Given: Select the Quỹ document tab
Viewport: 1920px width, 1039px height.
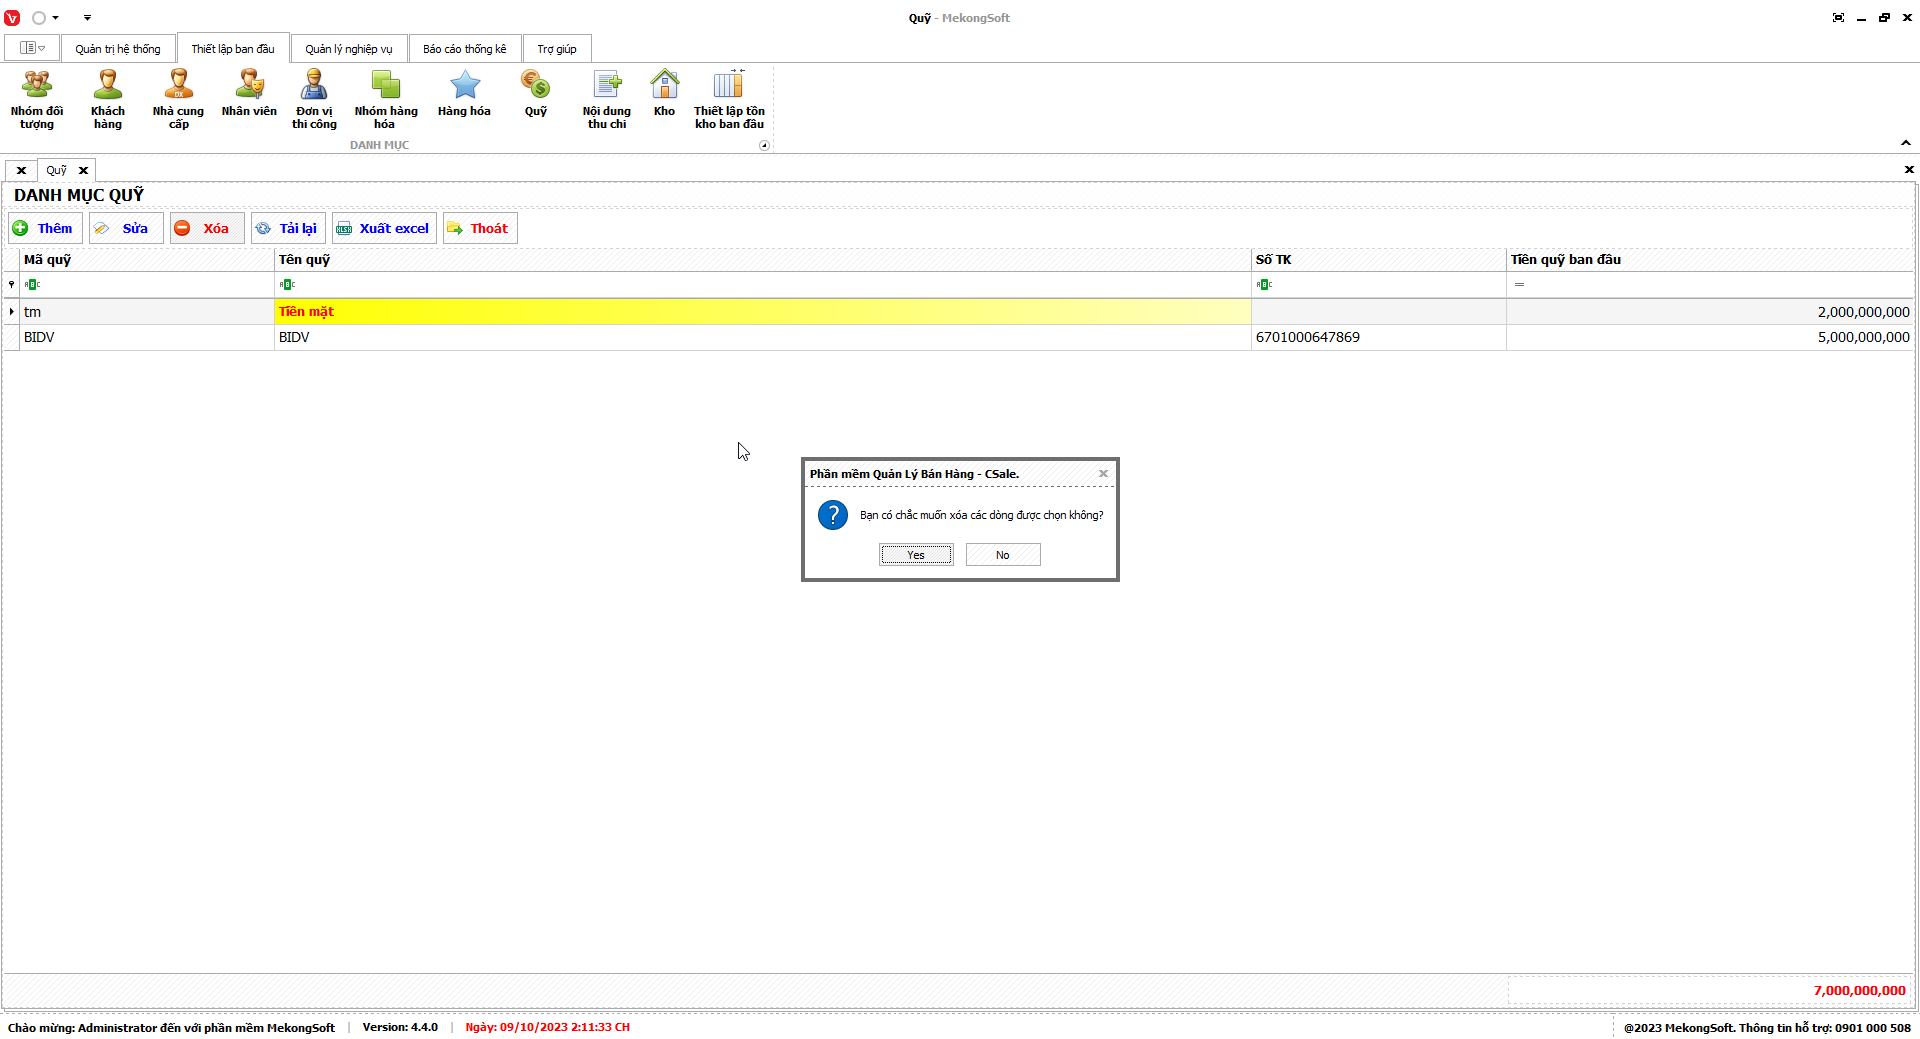Looking at the screenshot, I should (x=57, y=170).
